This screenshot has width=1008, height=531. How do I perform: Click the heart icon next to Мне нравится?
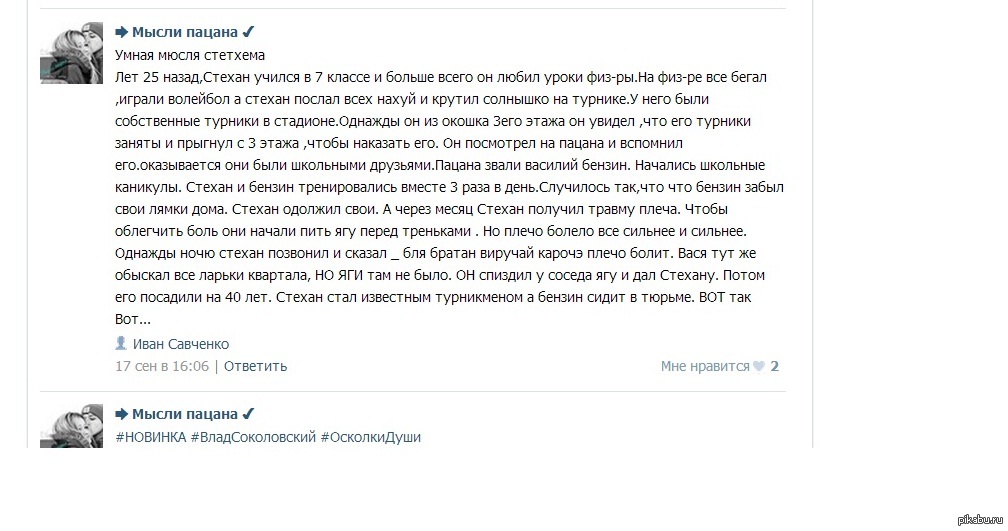(x=759, y=367)
